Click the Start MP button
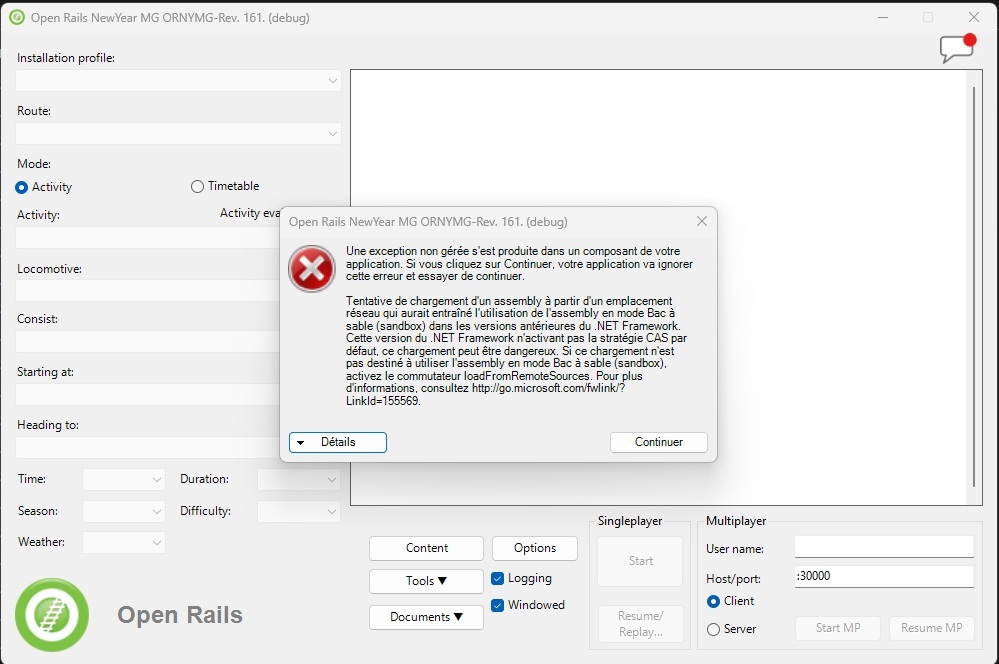This screenshot has width=999, height=664. (838, 628)
